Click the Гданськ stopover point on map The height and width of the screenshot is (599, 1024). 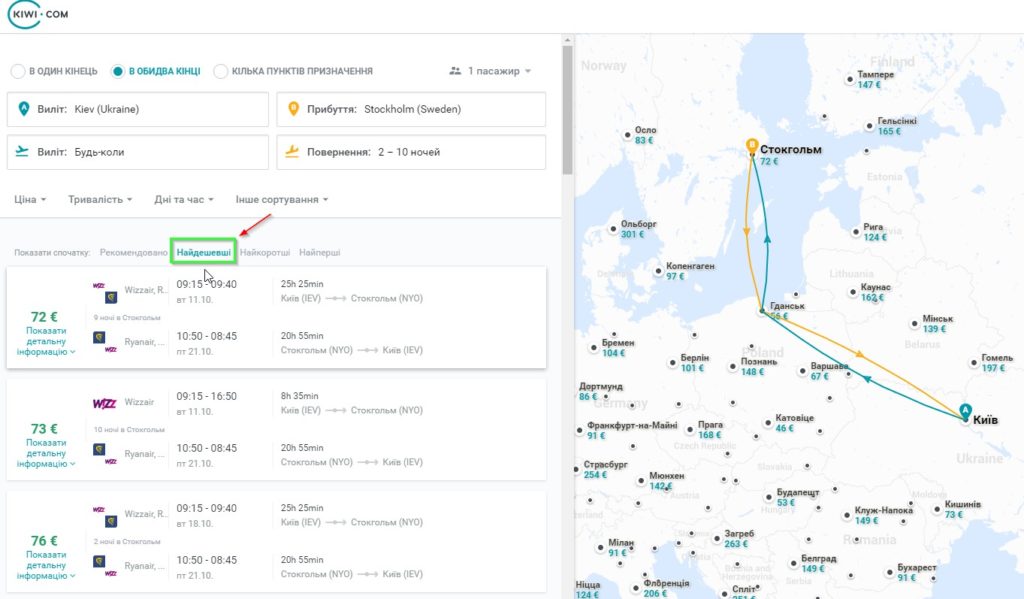pos(762,311)
